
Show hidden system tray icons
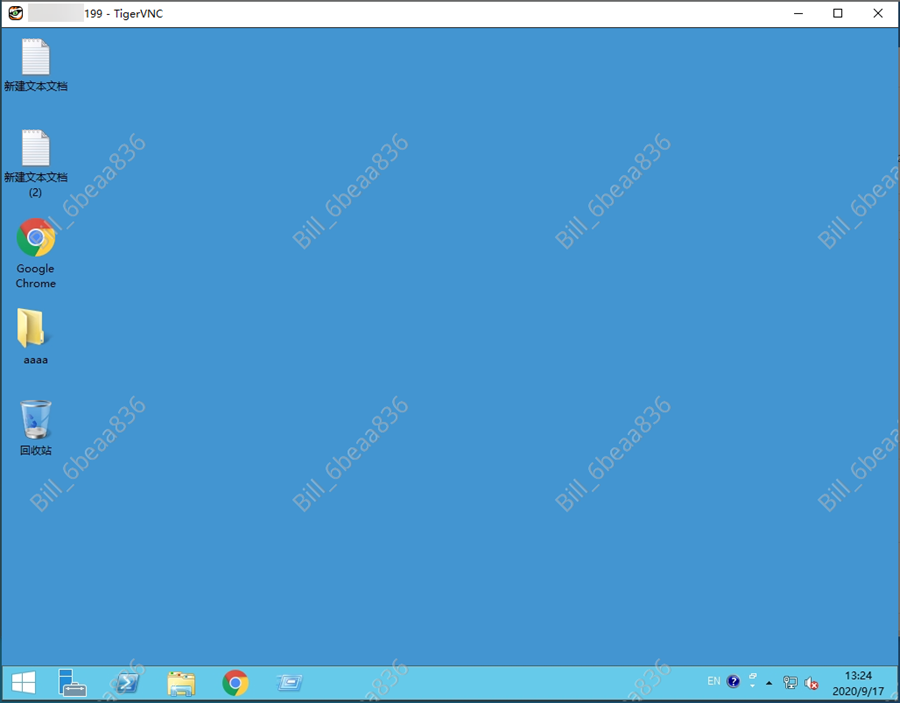[x=769, y=683]
